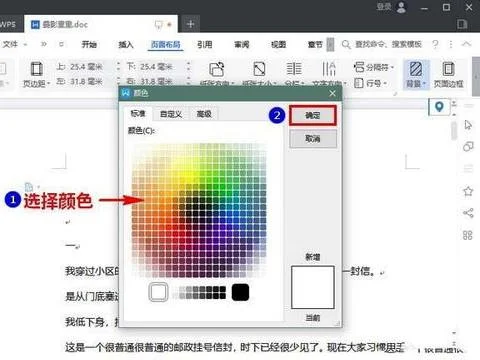Select the large black color swatch
The height and width of the screenshot is (360, 480).
[x=240, y=292]
